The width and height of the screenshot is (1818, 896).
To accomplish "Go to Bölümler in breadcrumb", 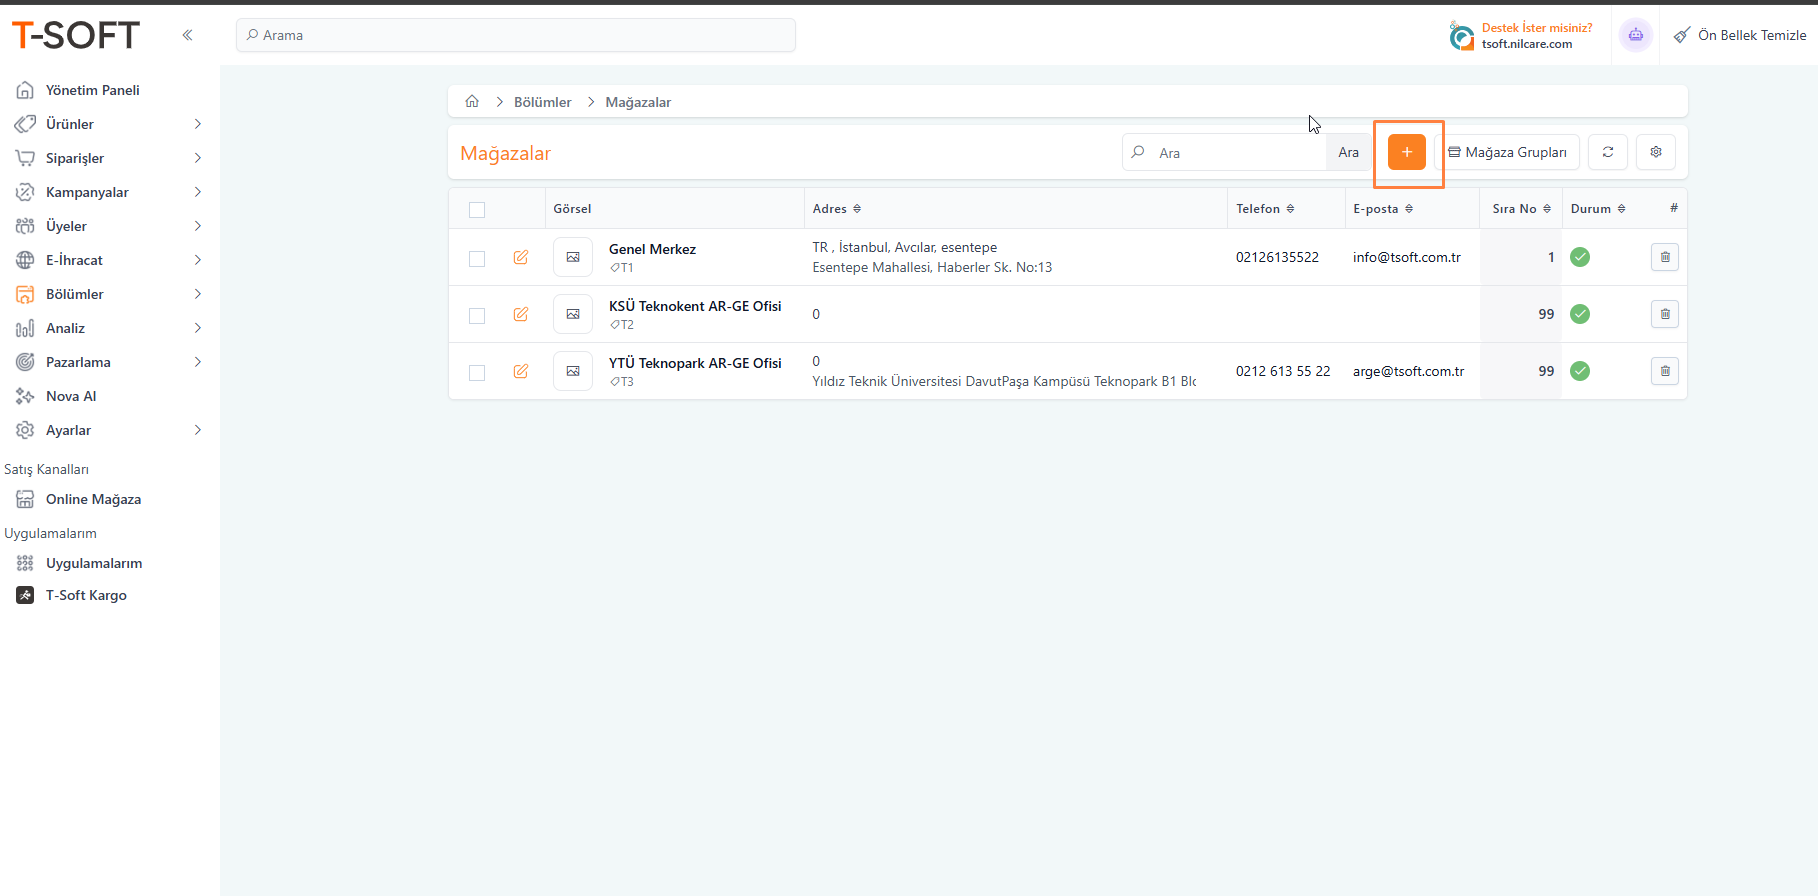I will point(542,102).
